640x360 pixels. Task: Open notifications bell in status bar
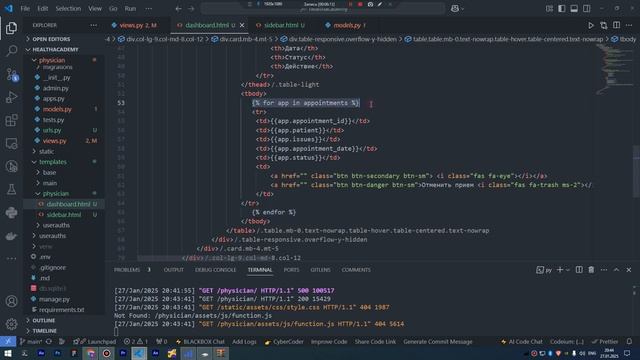[629, 342]
